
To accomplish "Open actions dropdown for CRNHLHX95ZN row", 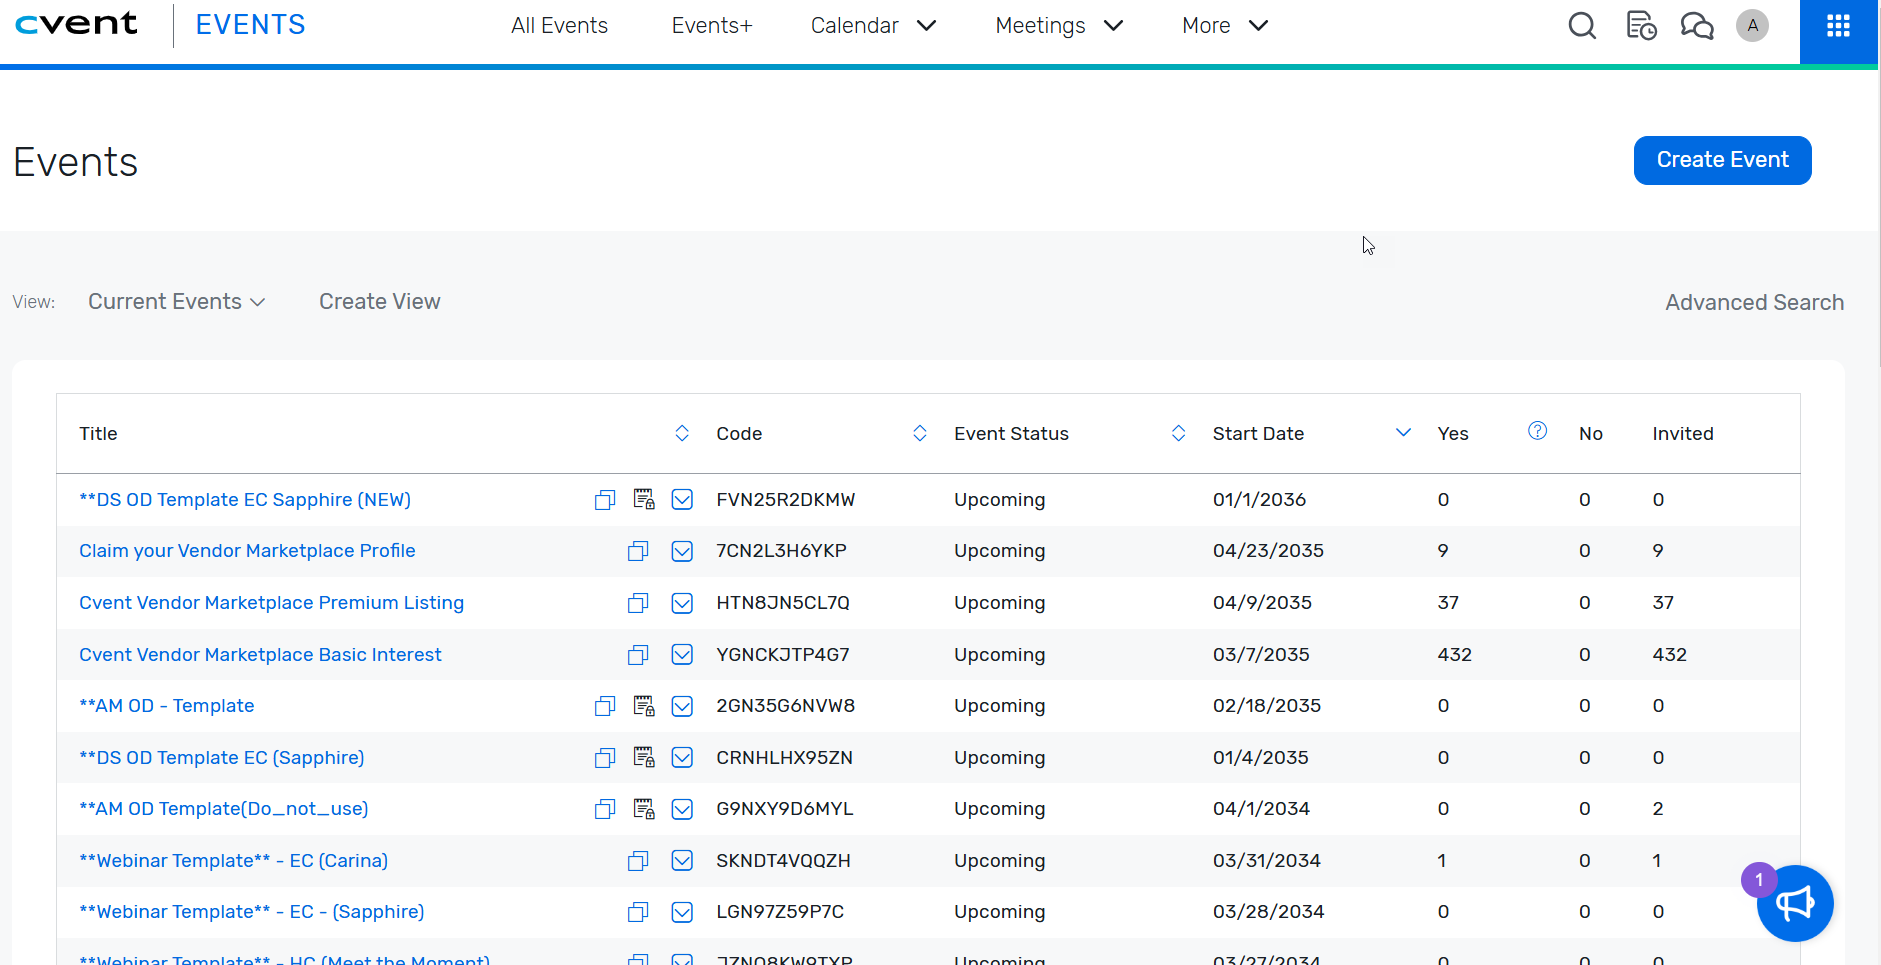I will (682, 757).
